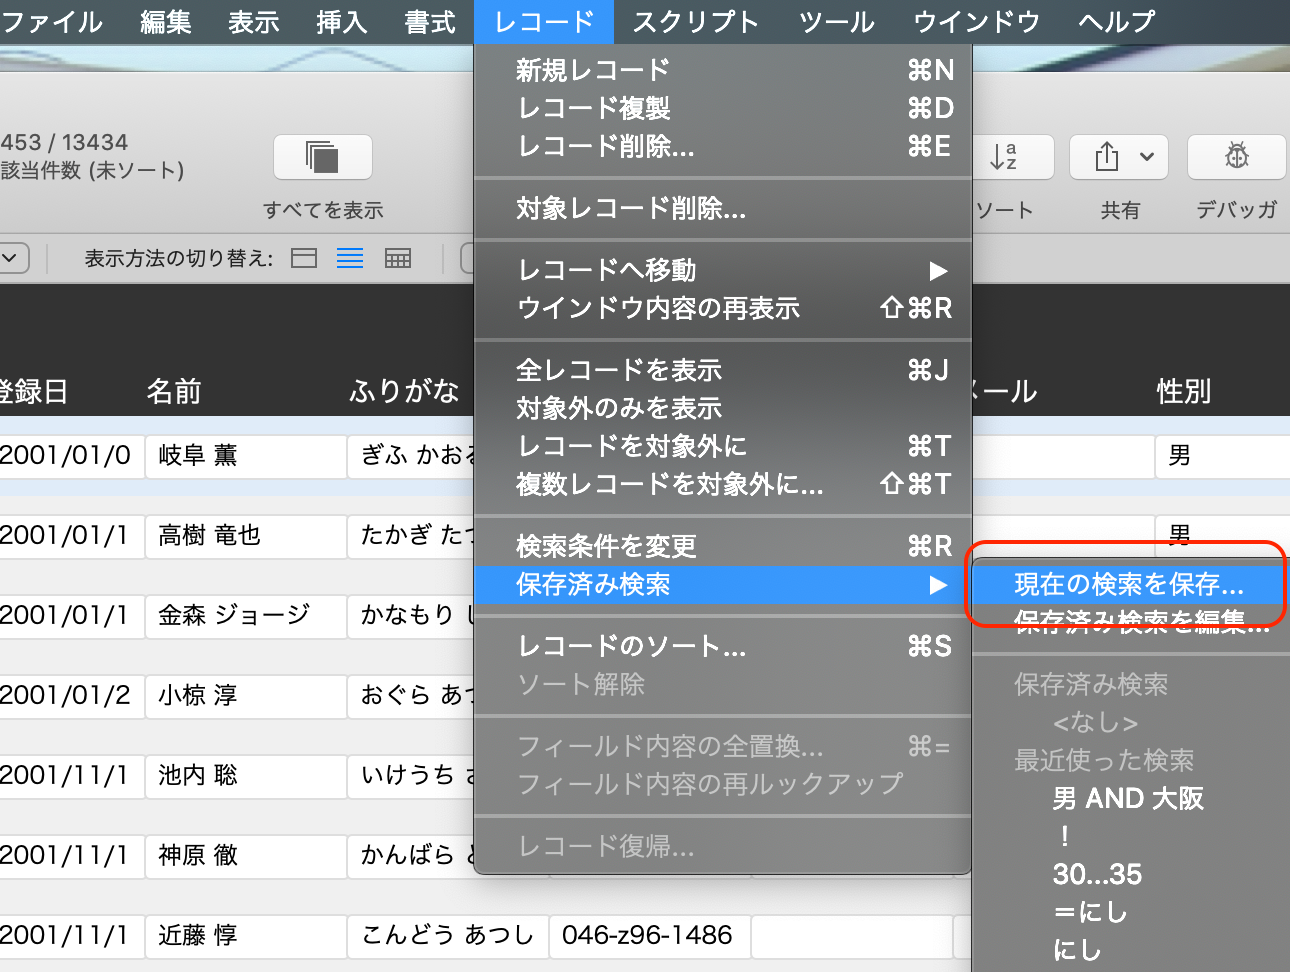Click the name field 高樹 竜也

246,536
